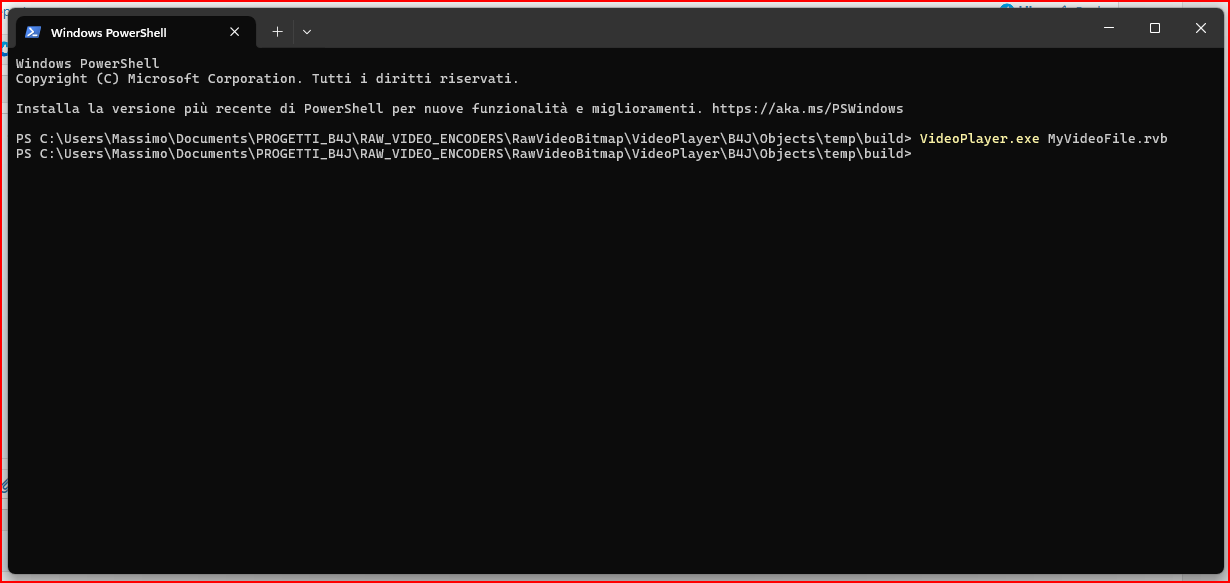1230x583 pixels.
Task: Close the terminal window
Action: coord(1201,28)
